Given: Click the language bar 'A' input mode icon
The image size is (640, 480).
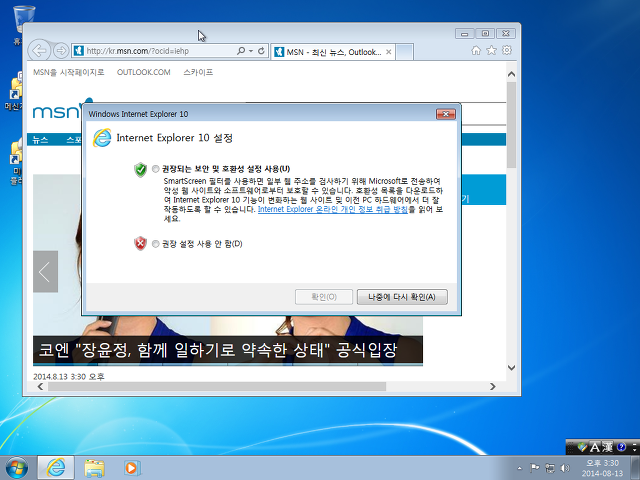Looking at the screenshot, I should pos(595,447).
